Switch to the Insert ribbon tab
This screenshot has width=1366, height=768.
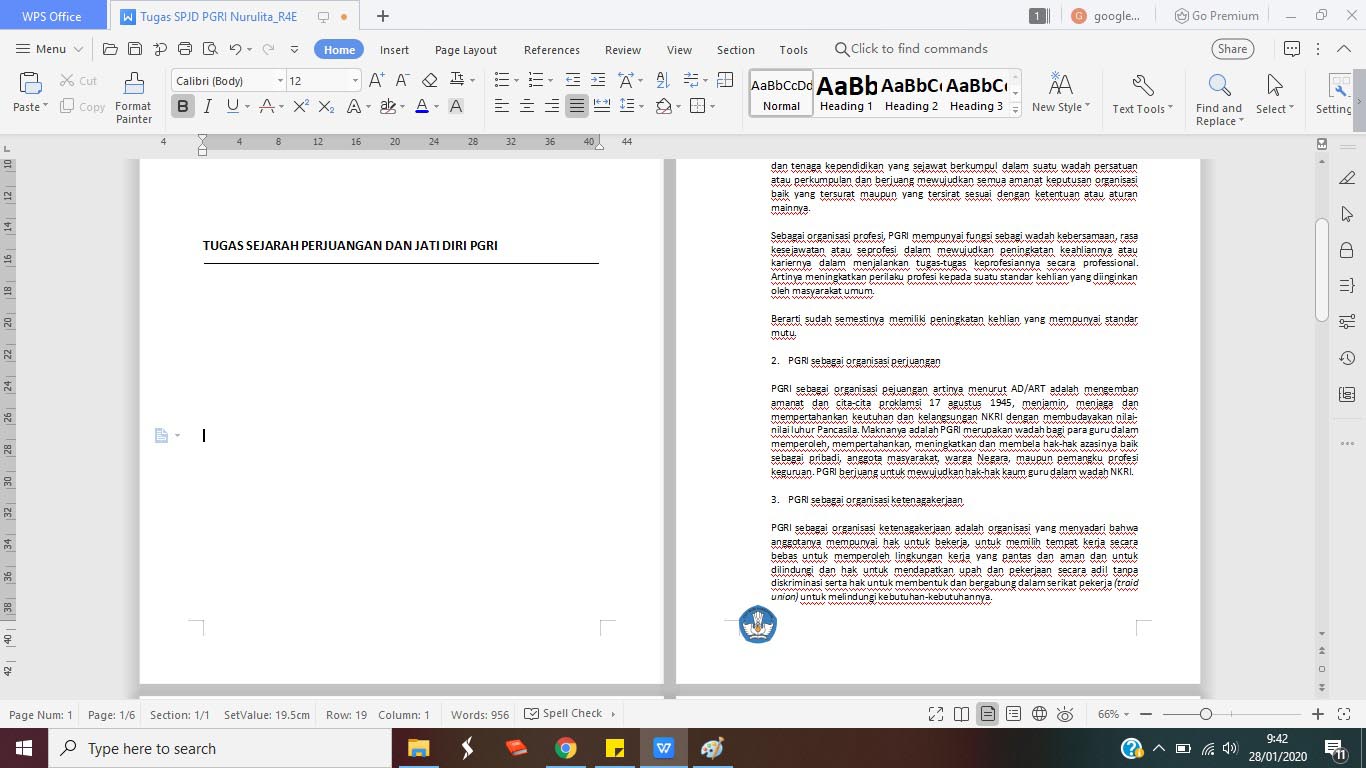click(x=394, y=49)
